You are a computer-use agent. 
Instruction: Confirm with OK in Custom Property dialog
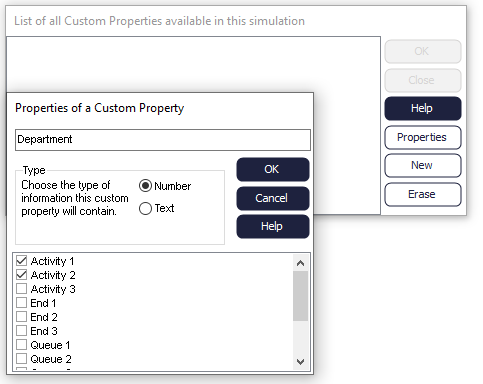point(273,169)
